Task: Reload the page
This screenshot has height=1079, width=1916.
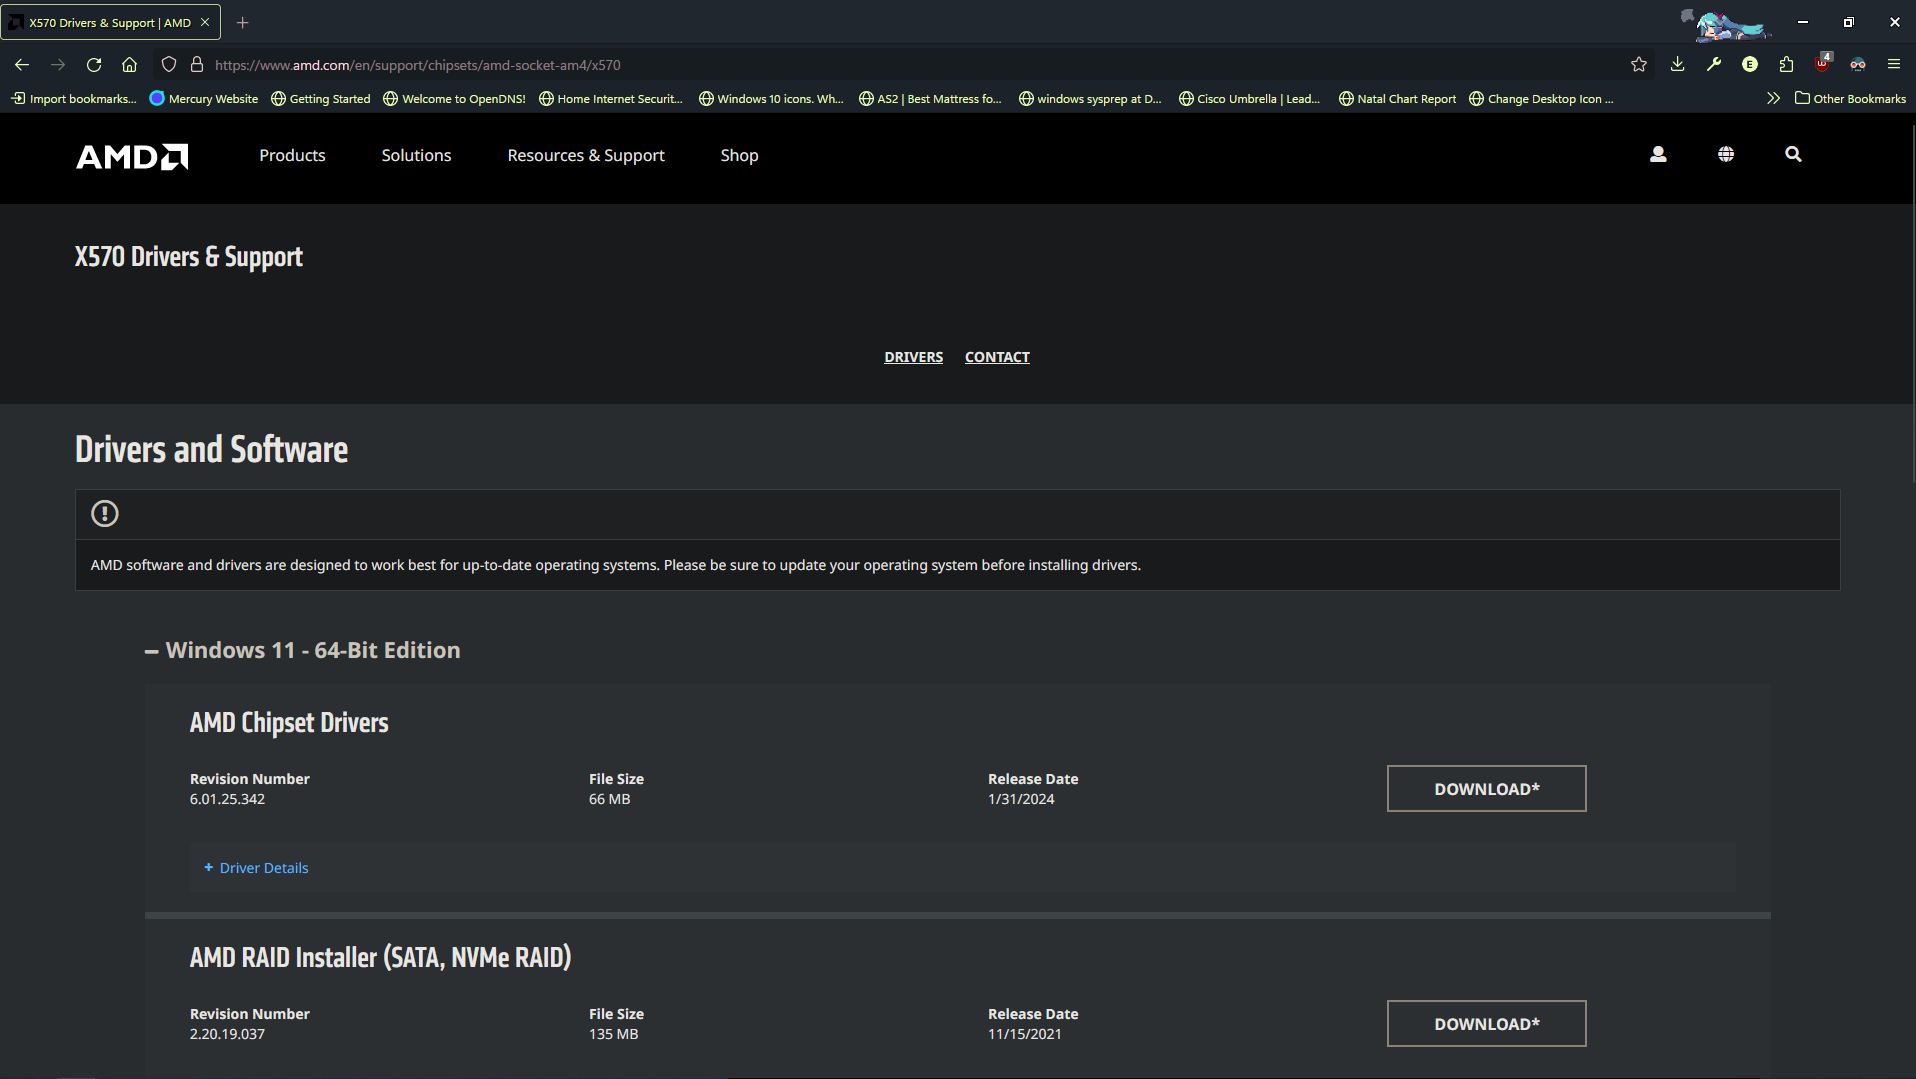Action: pyautogui.click(x=94, y=65)
